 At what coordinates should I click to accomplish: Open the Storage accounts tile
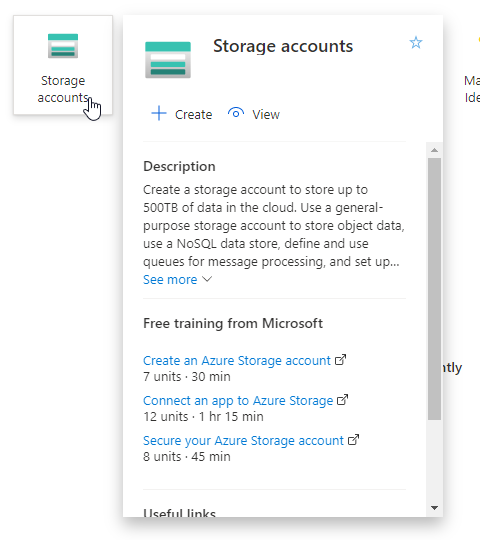click(x=63, y=65)
